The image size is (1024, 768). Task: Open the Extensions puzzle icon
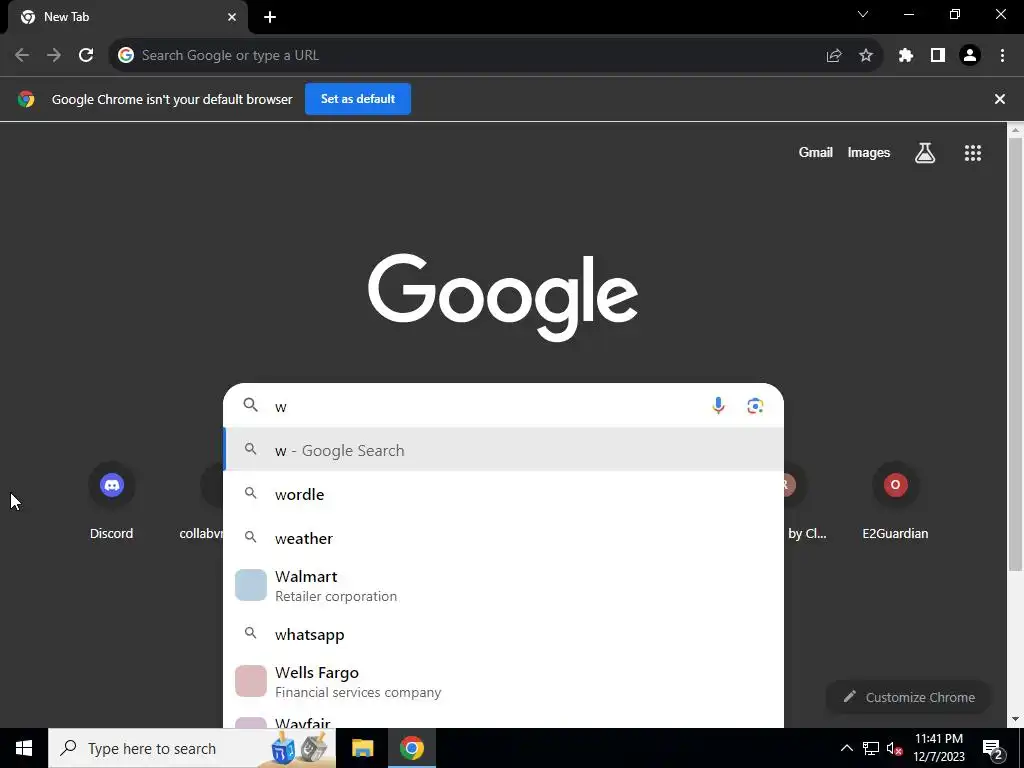[906, 56]
